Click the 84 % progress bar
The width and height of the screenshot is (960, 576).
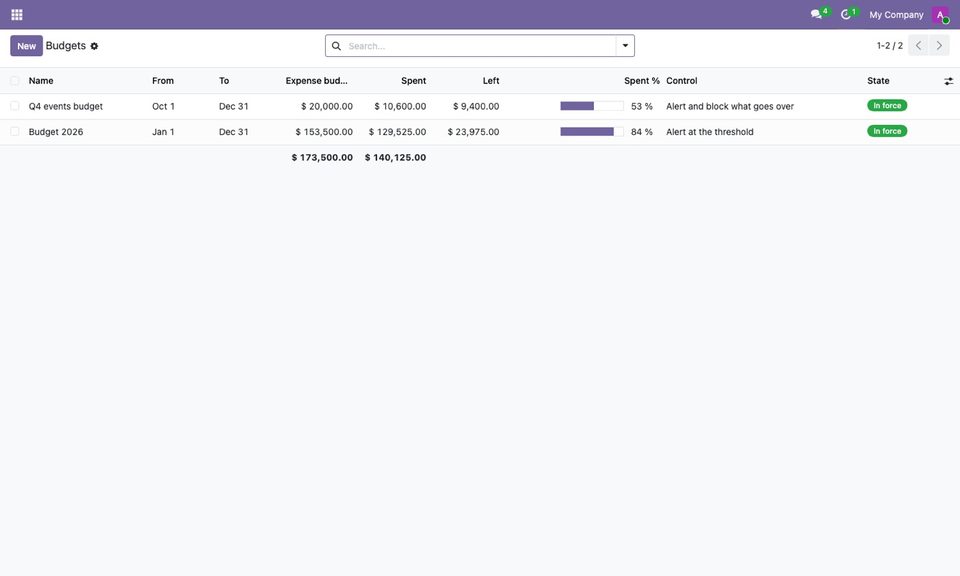[x=591, y=132]
